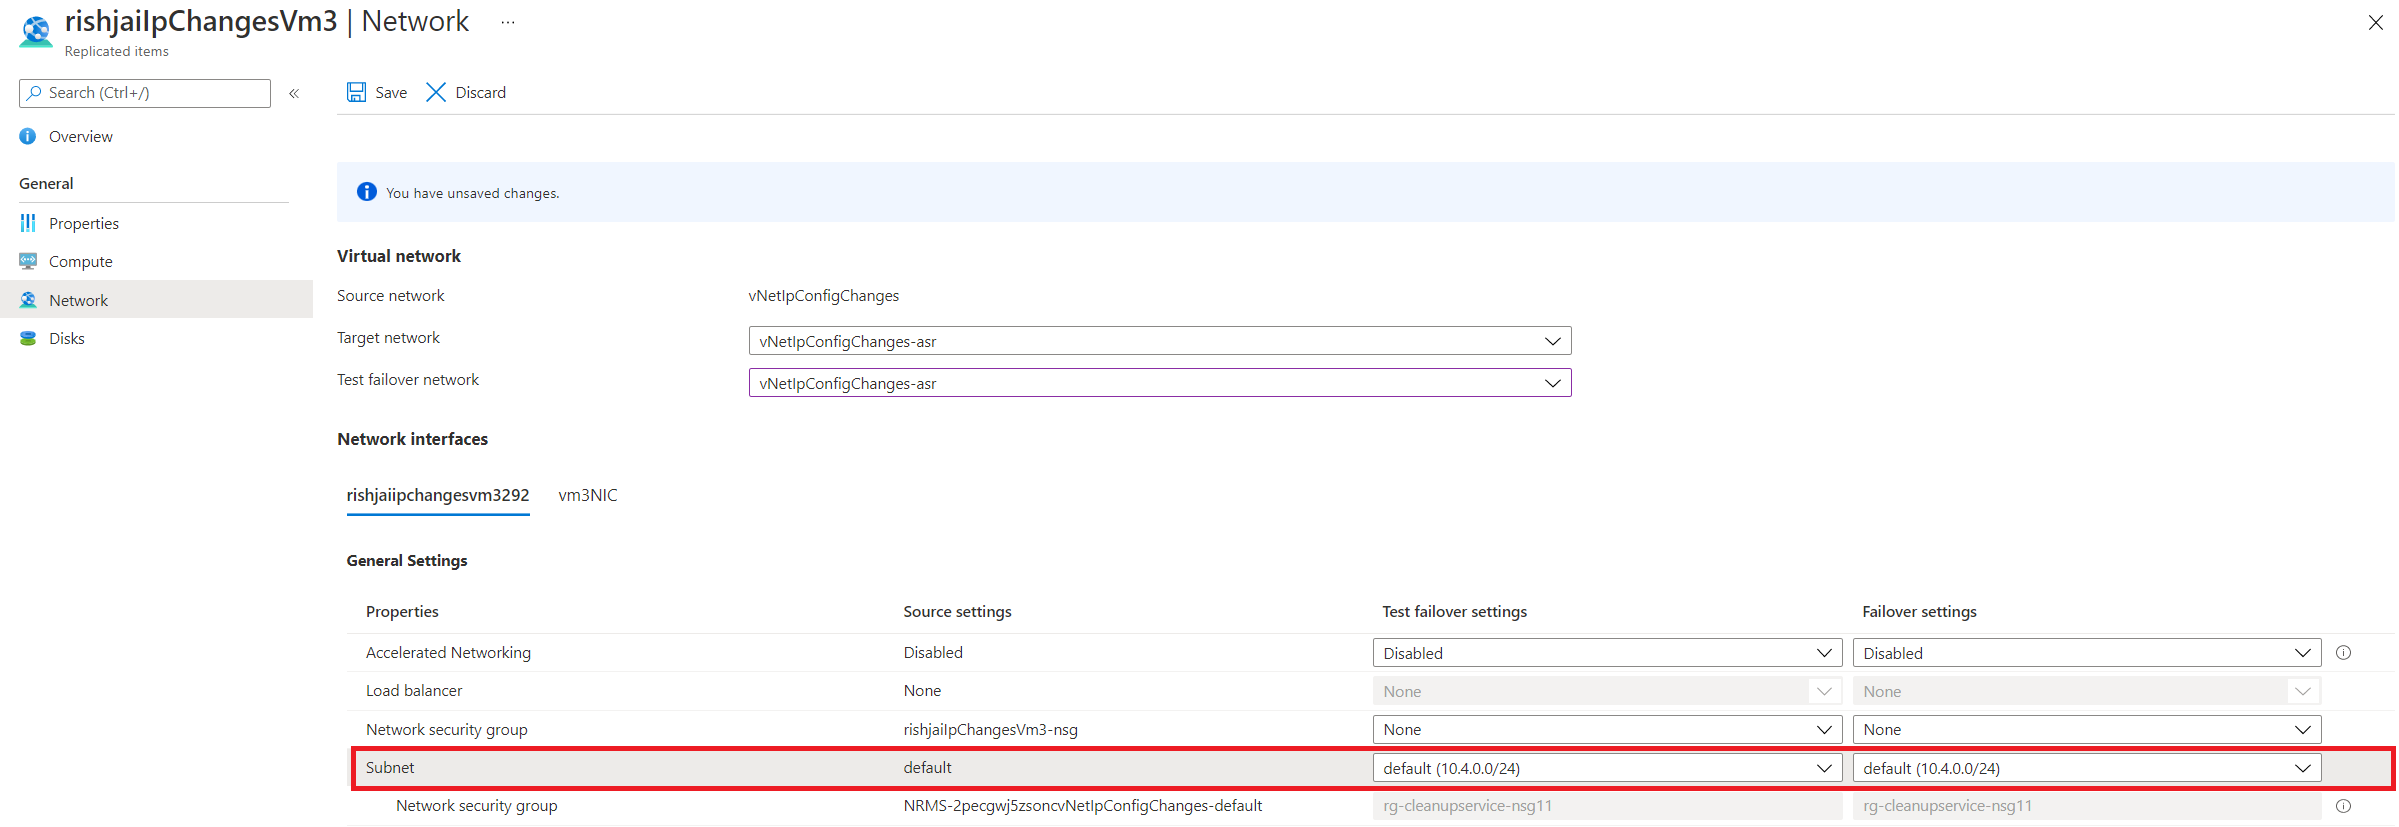The width and height of the screenshot is (2399, 827).
Task: Click the replicated item icon in header
Action: [x=36, y=31]
